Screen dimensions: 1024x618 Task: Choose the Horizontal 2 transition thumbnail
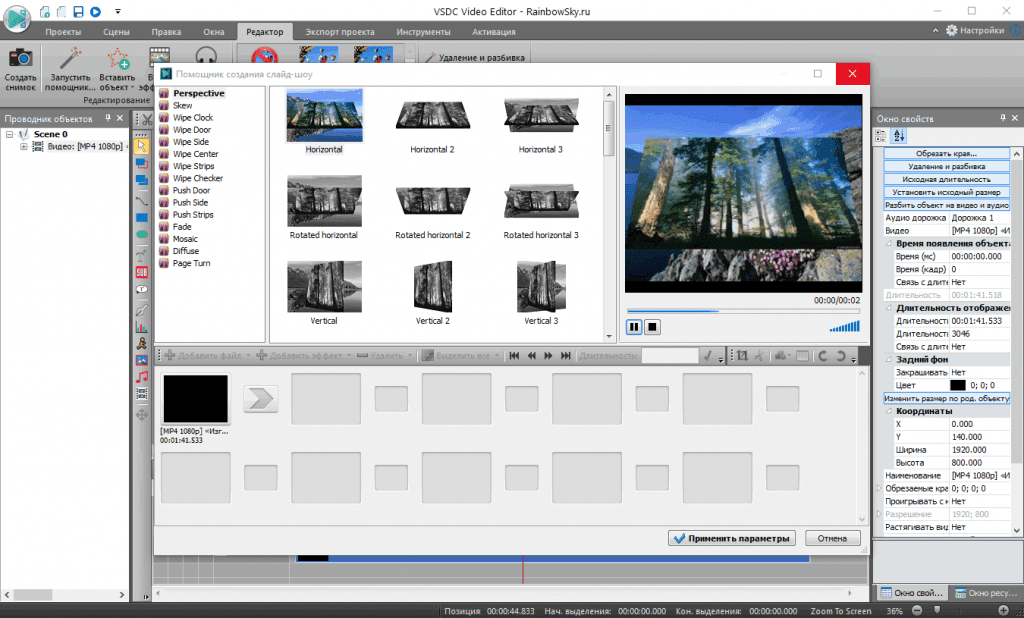(432, 116)
